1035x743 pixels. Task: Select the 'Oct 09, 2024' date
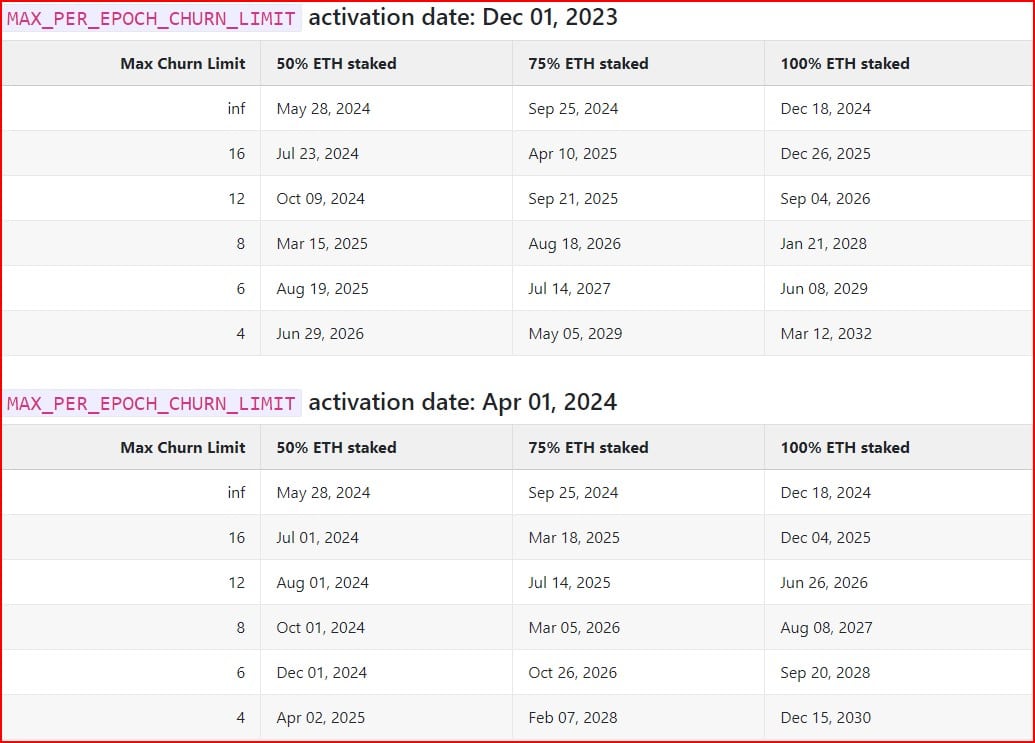[321, 199]
